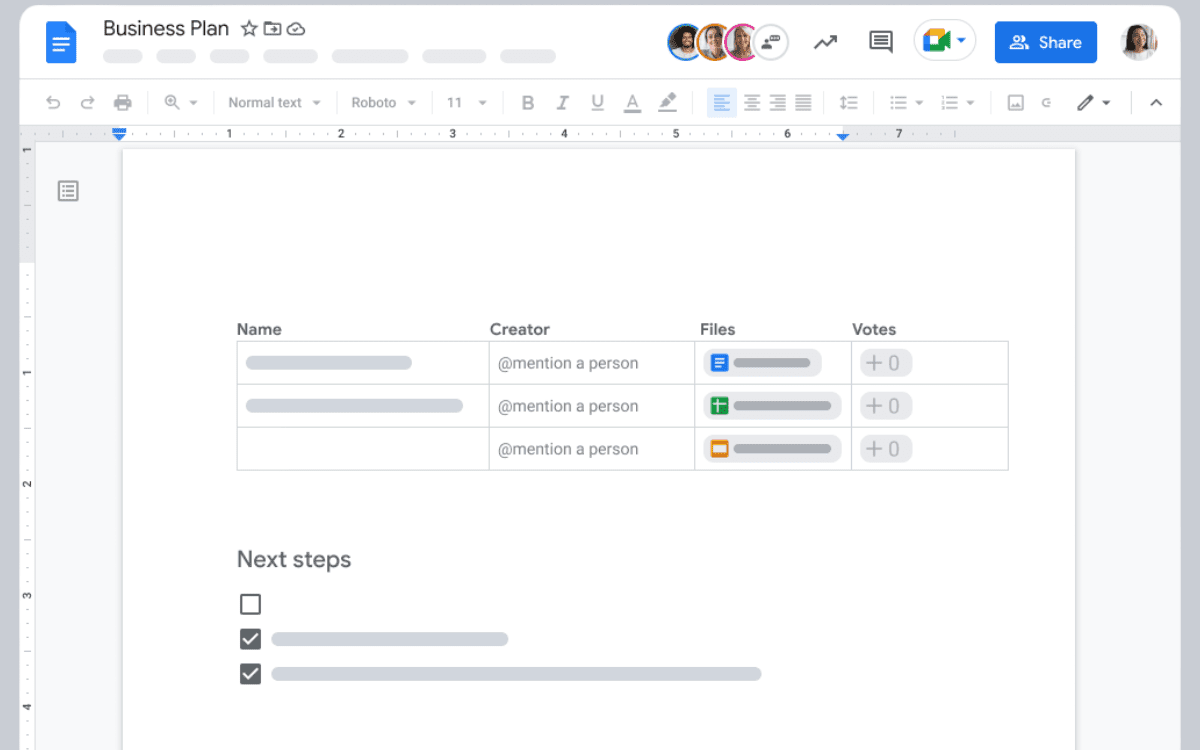Image resolution: width=1200 pixels, height=750 pixels.
Task: Click the left indent marker on ruler
Action: coord(120,133)
